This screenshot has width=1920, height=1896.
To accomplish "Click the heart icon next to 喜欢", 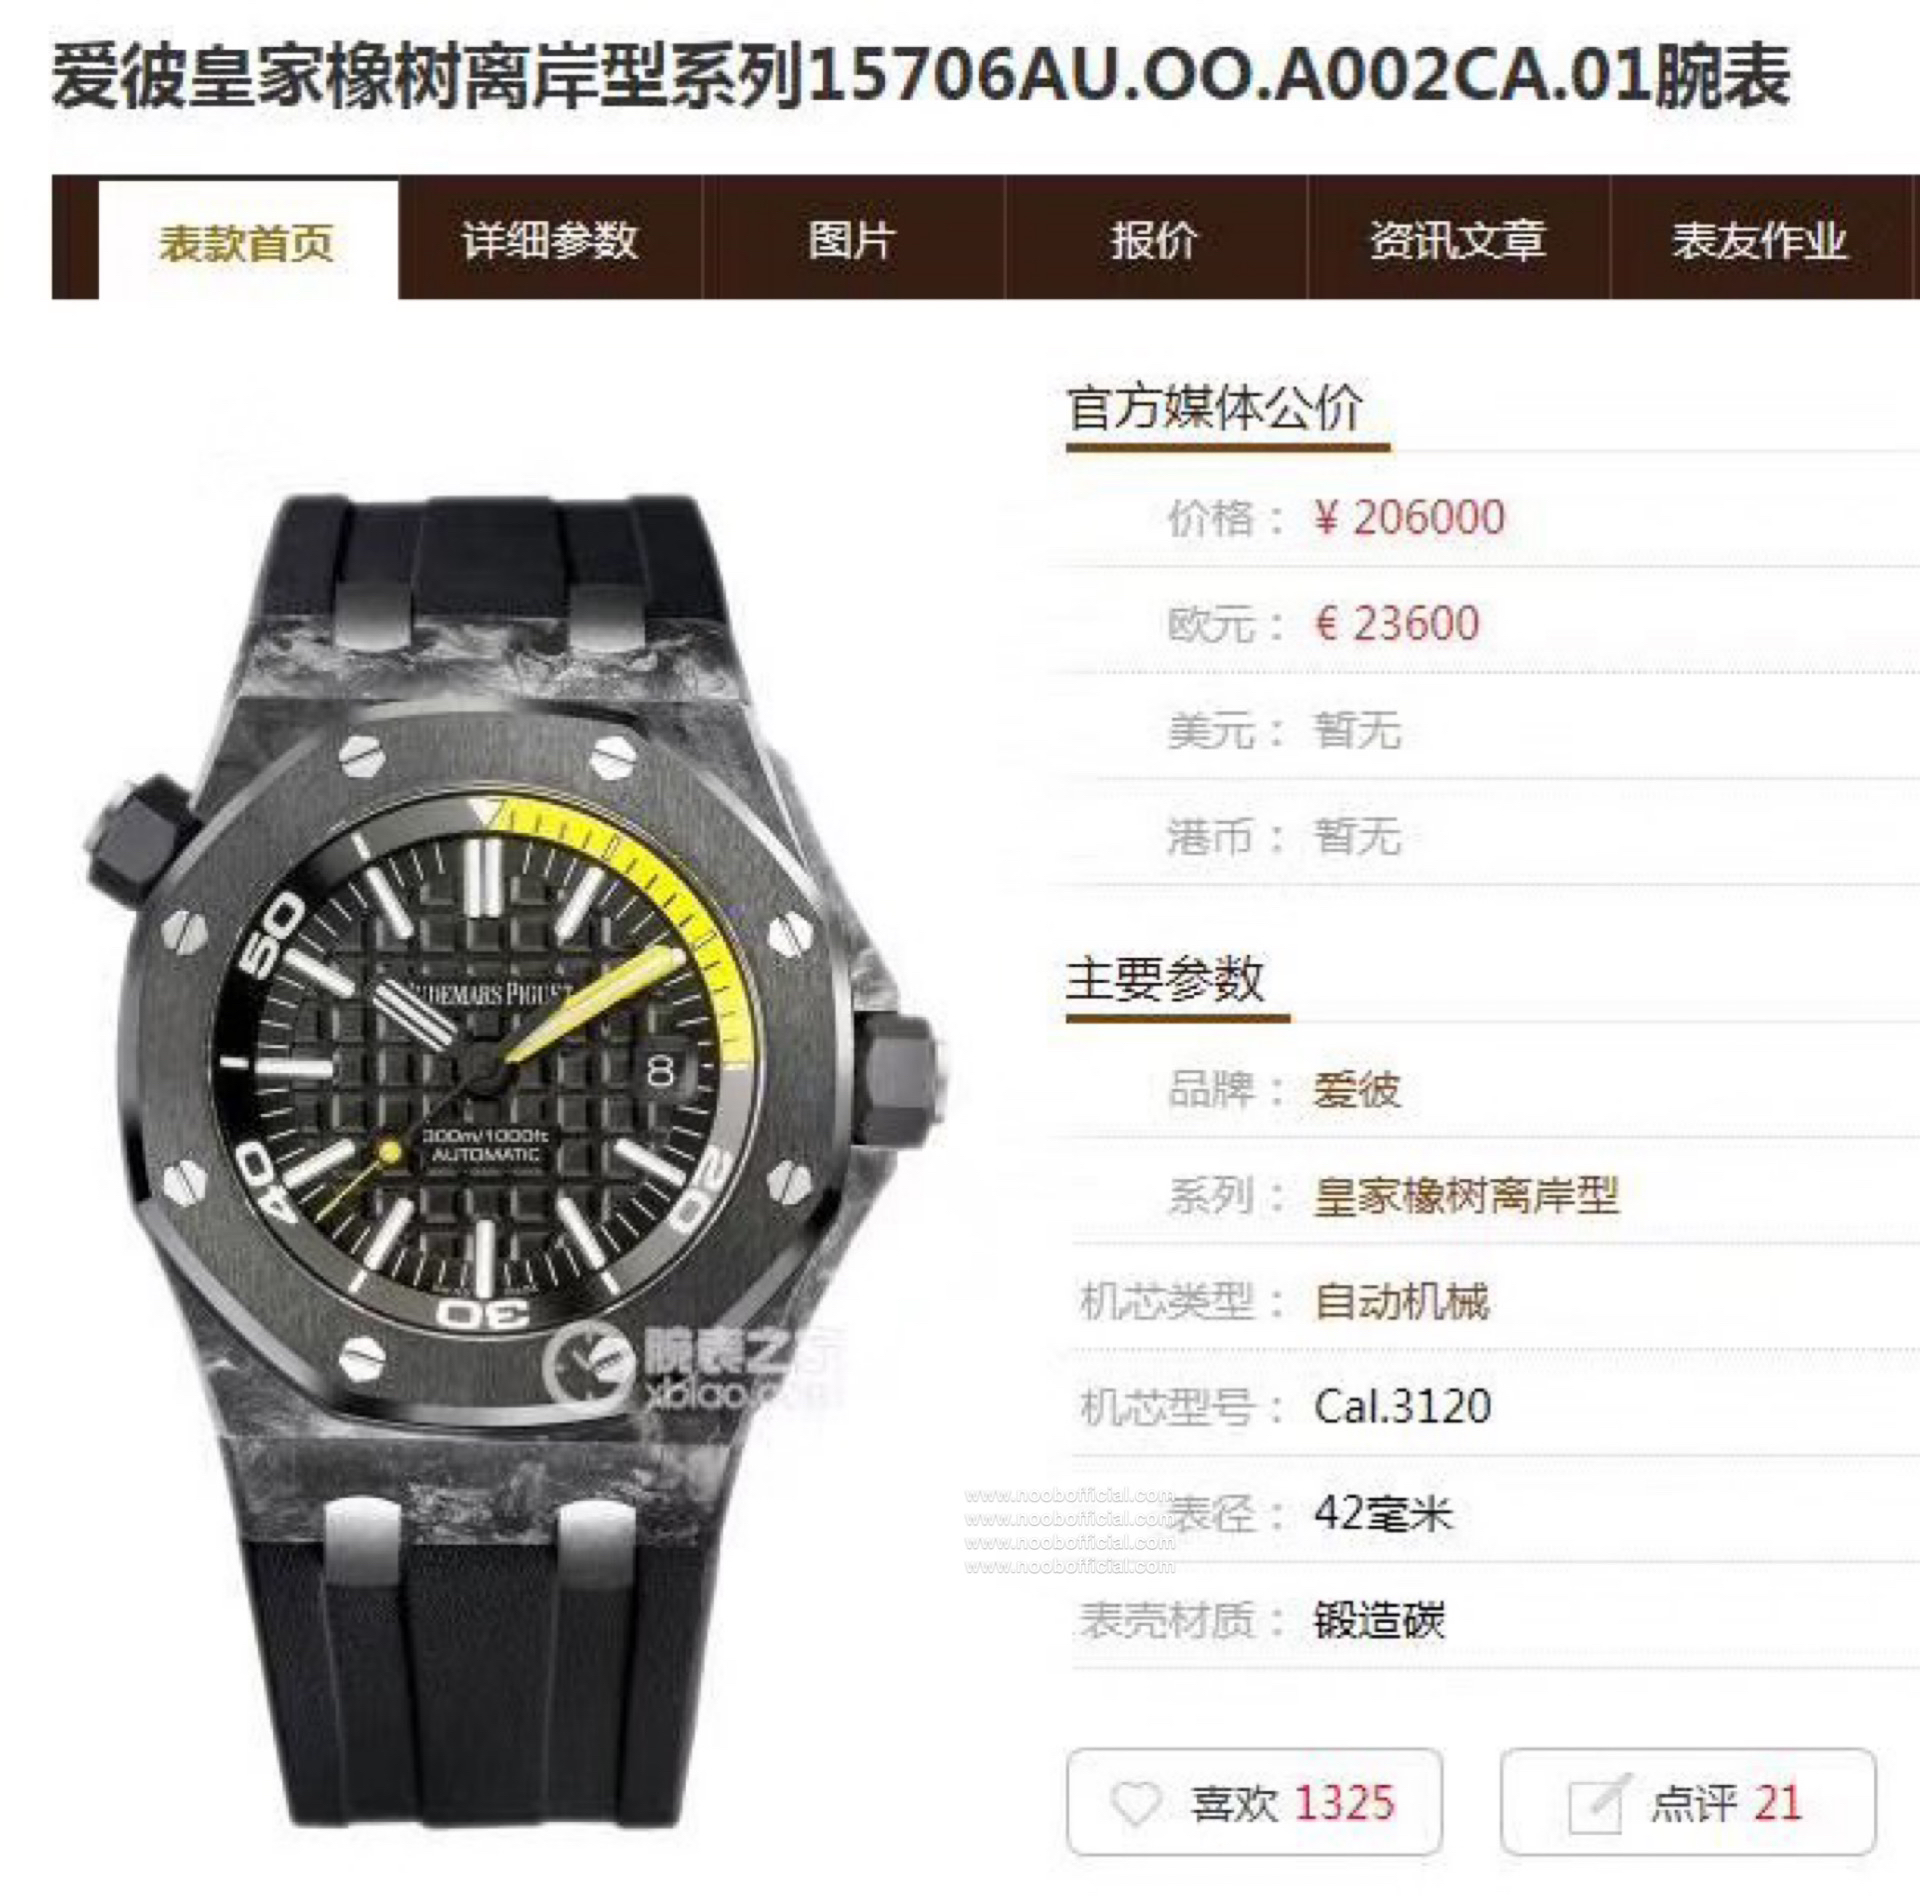I will 1136,1804.
